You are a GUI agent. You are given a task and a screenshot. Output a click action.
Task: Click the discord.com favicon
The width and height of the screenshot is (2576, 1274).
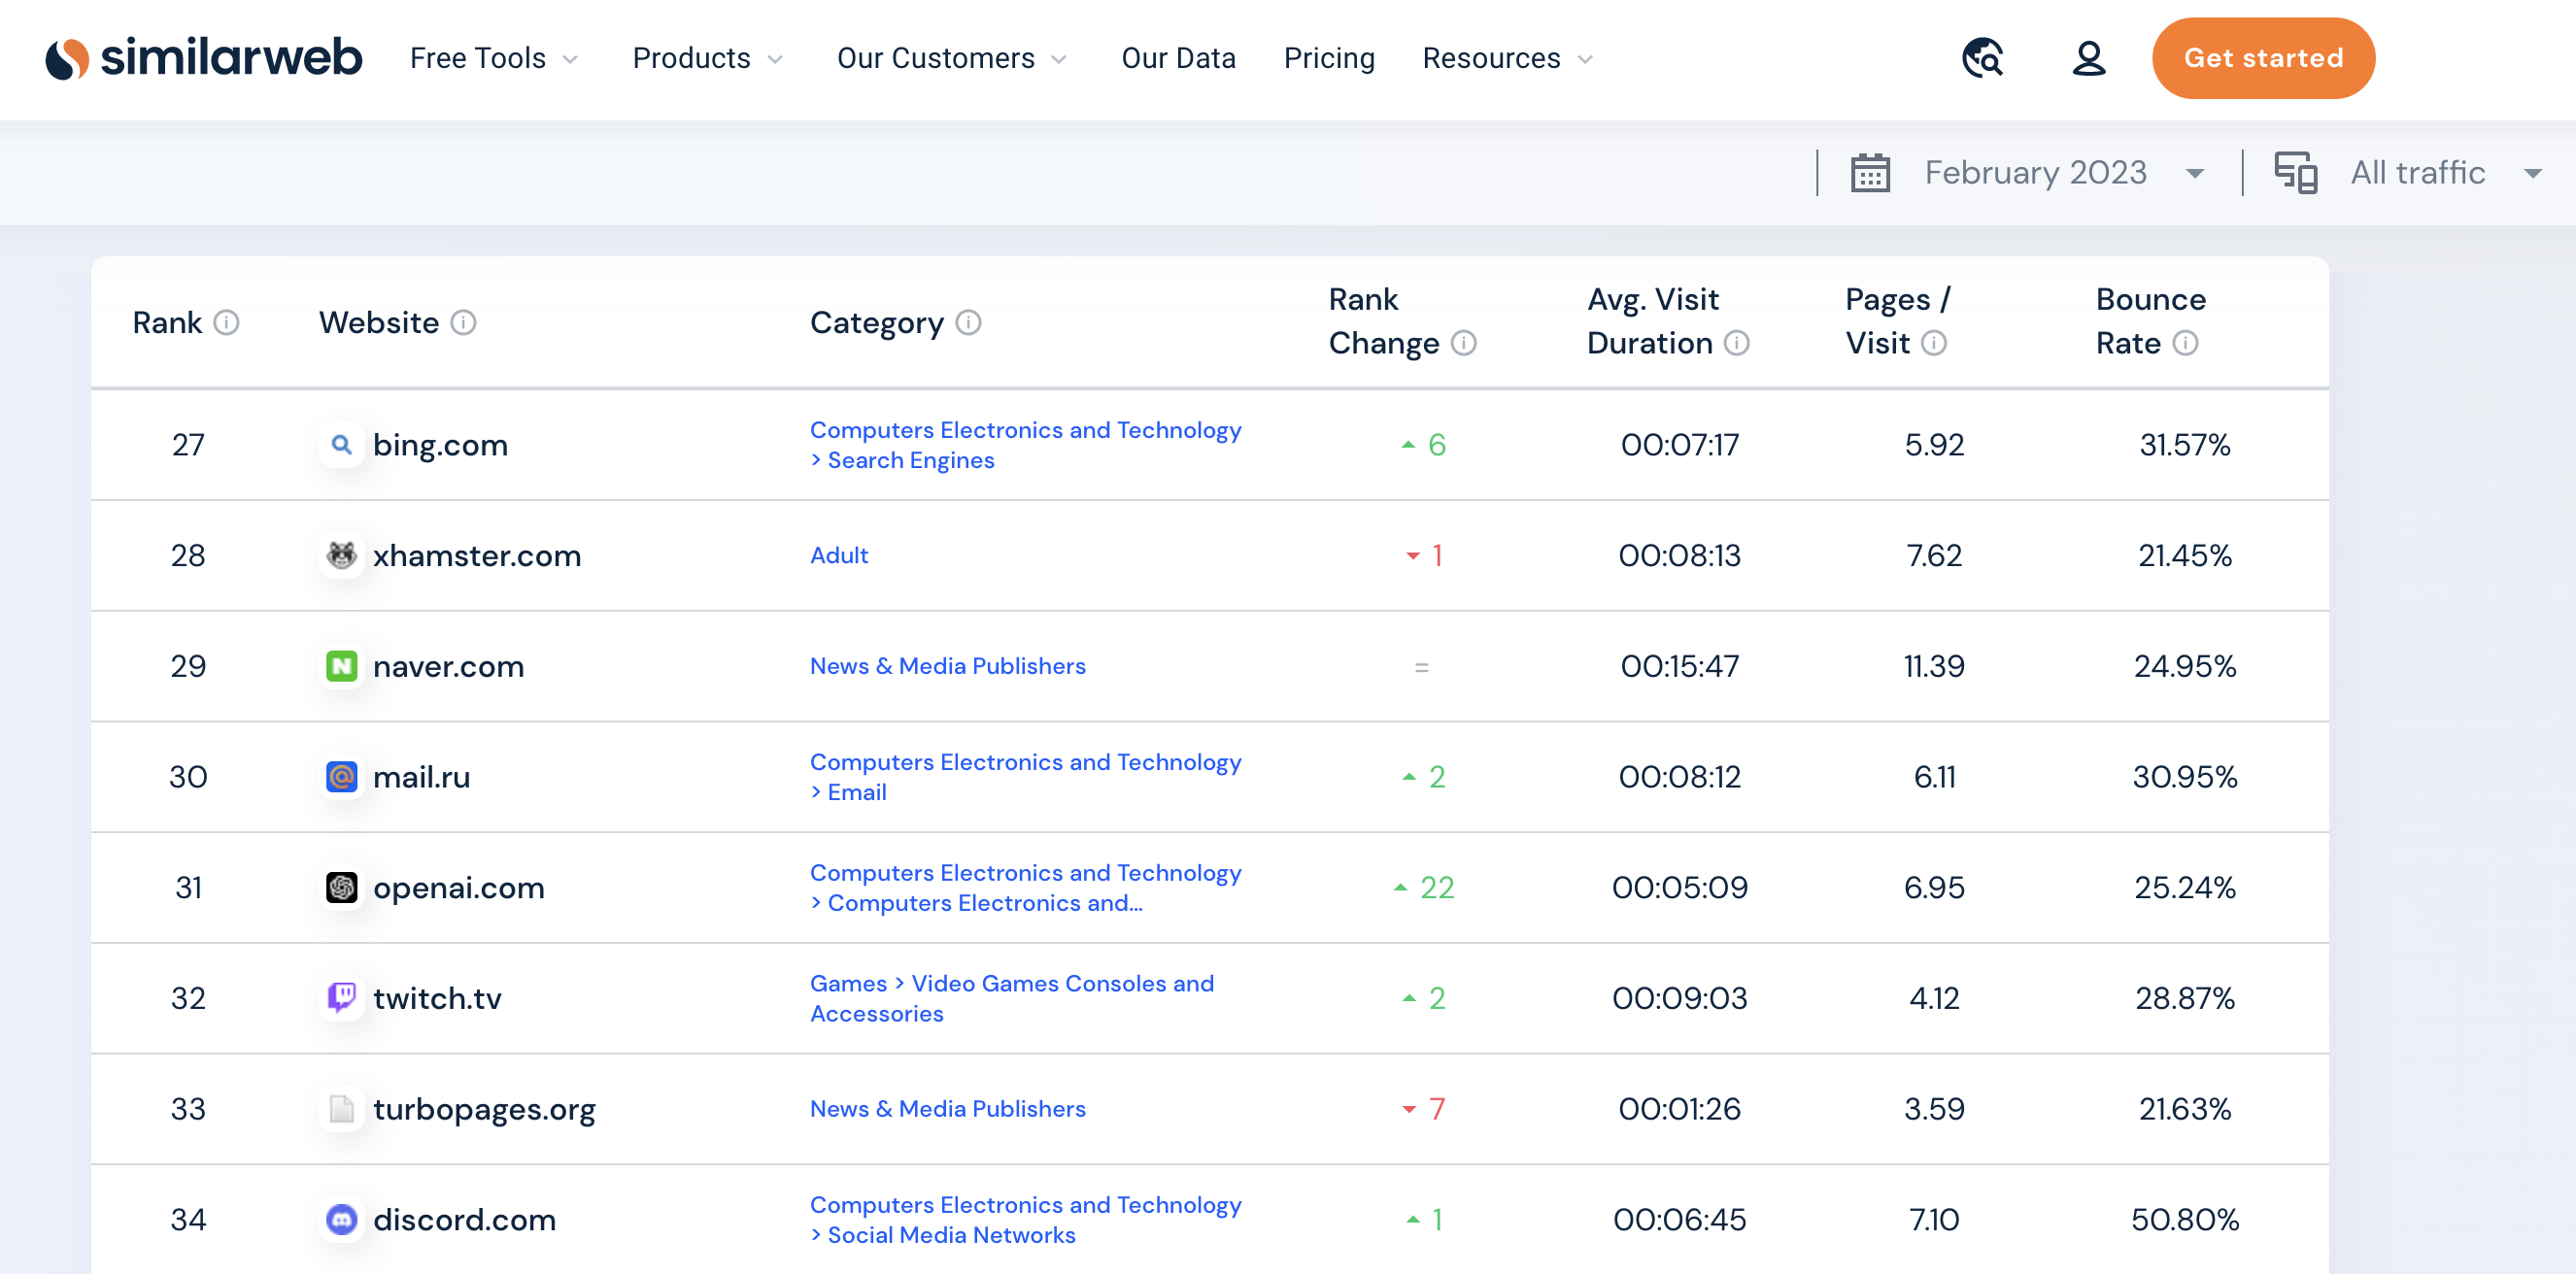(x=342, y=1219)
